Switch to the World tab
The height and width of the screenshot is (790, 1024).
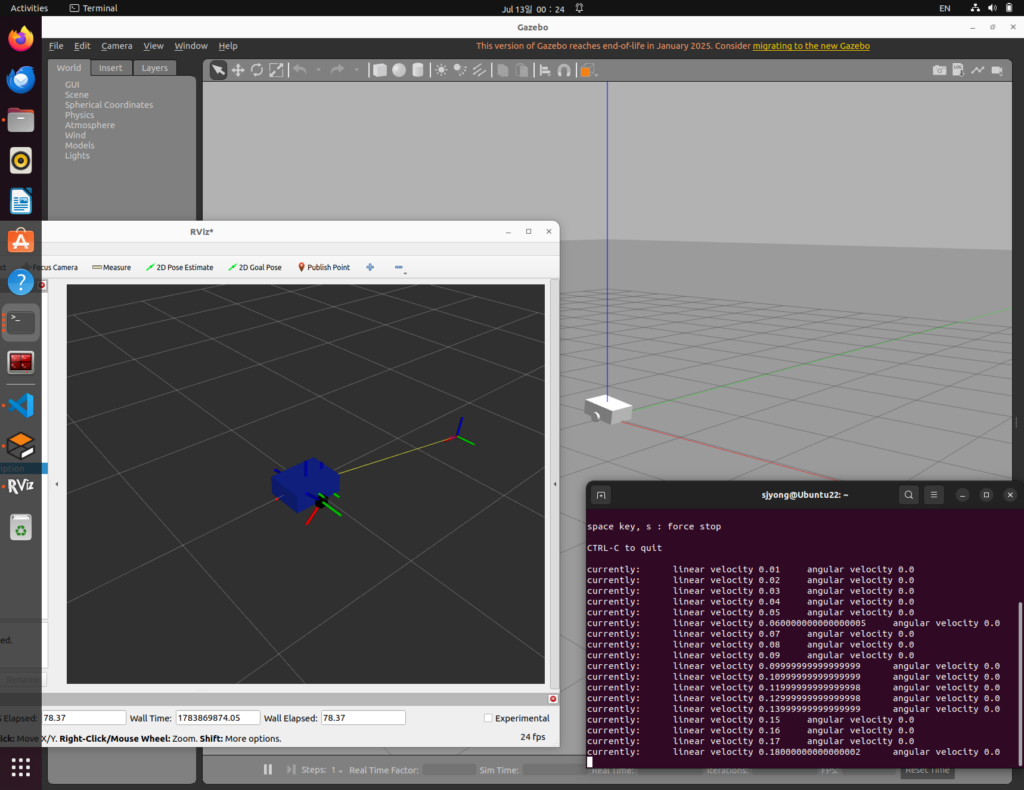click(x=69, y=67)
